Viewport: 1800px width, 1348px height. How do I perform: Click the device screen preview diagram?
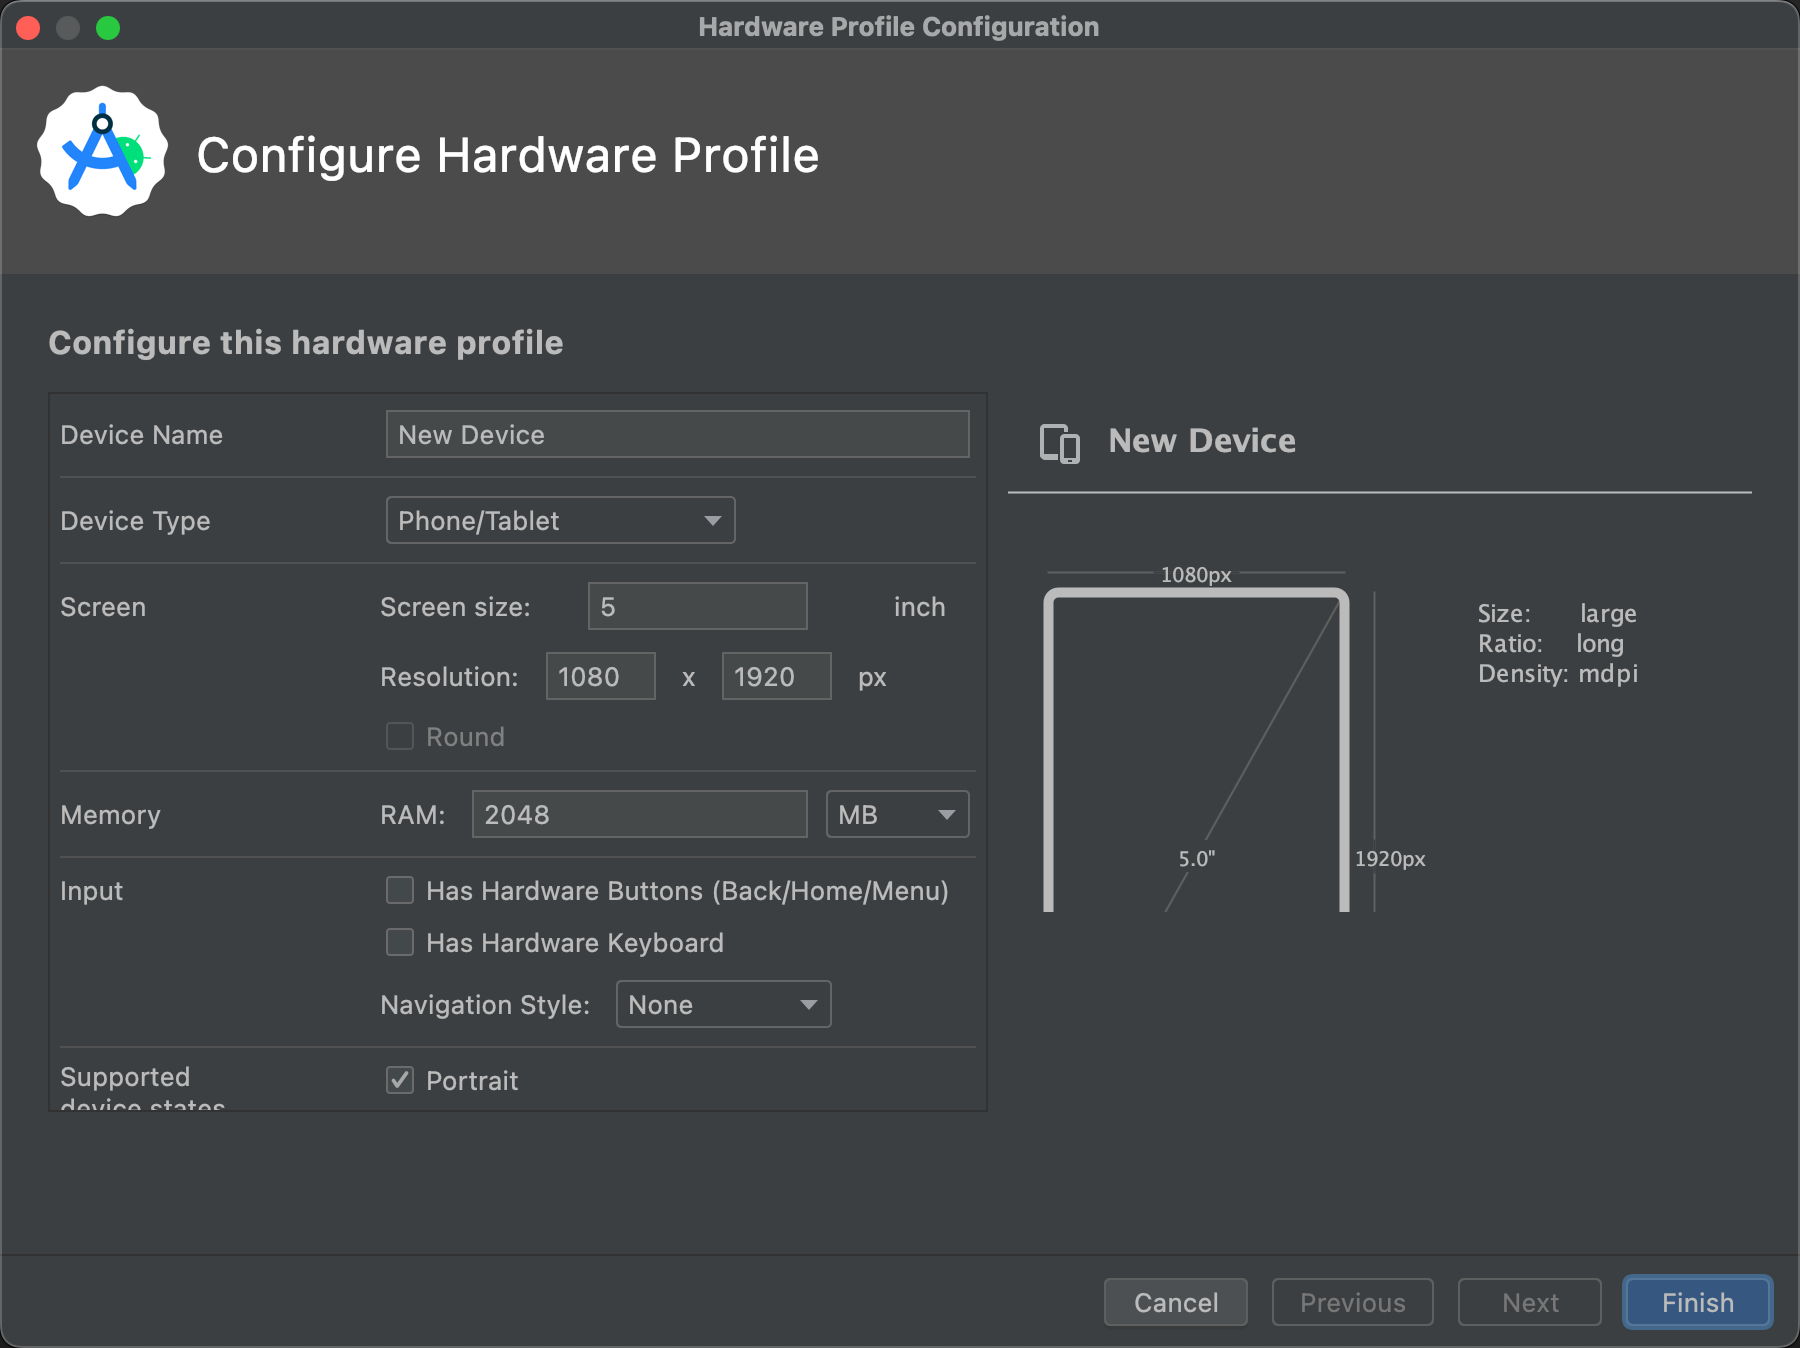1196,750
